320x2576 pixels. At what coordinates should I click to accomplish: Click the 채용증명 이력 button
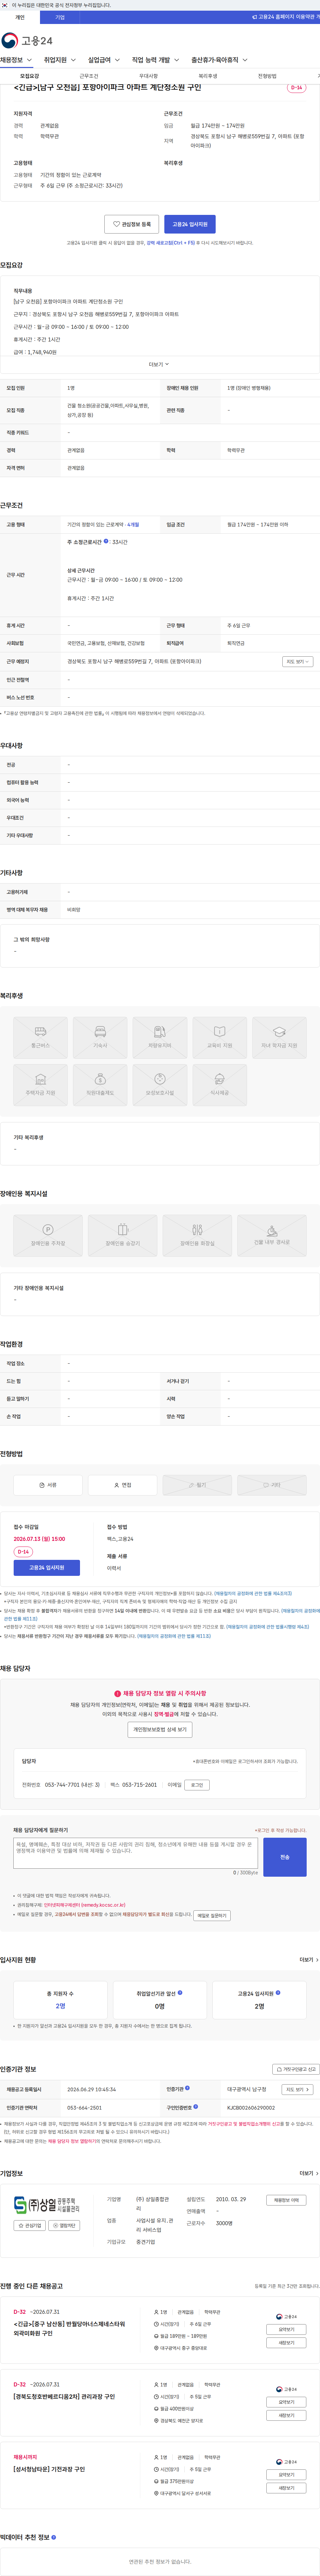tap(286, 2200)
